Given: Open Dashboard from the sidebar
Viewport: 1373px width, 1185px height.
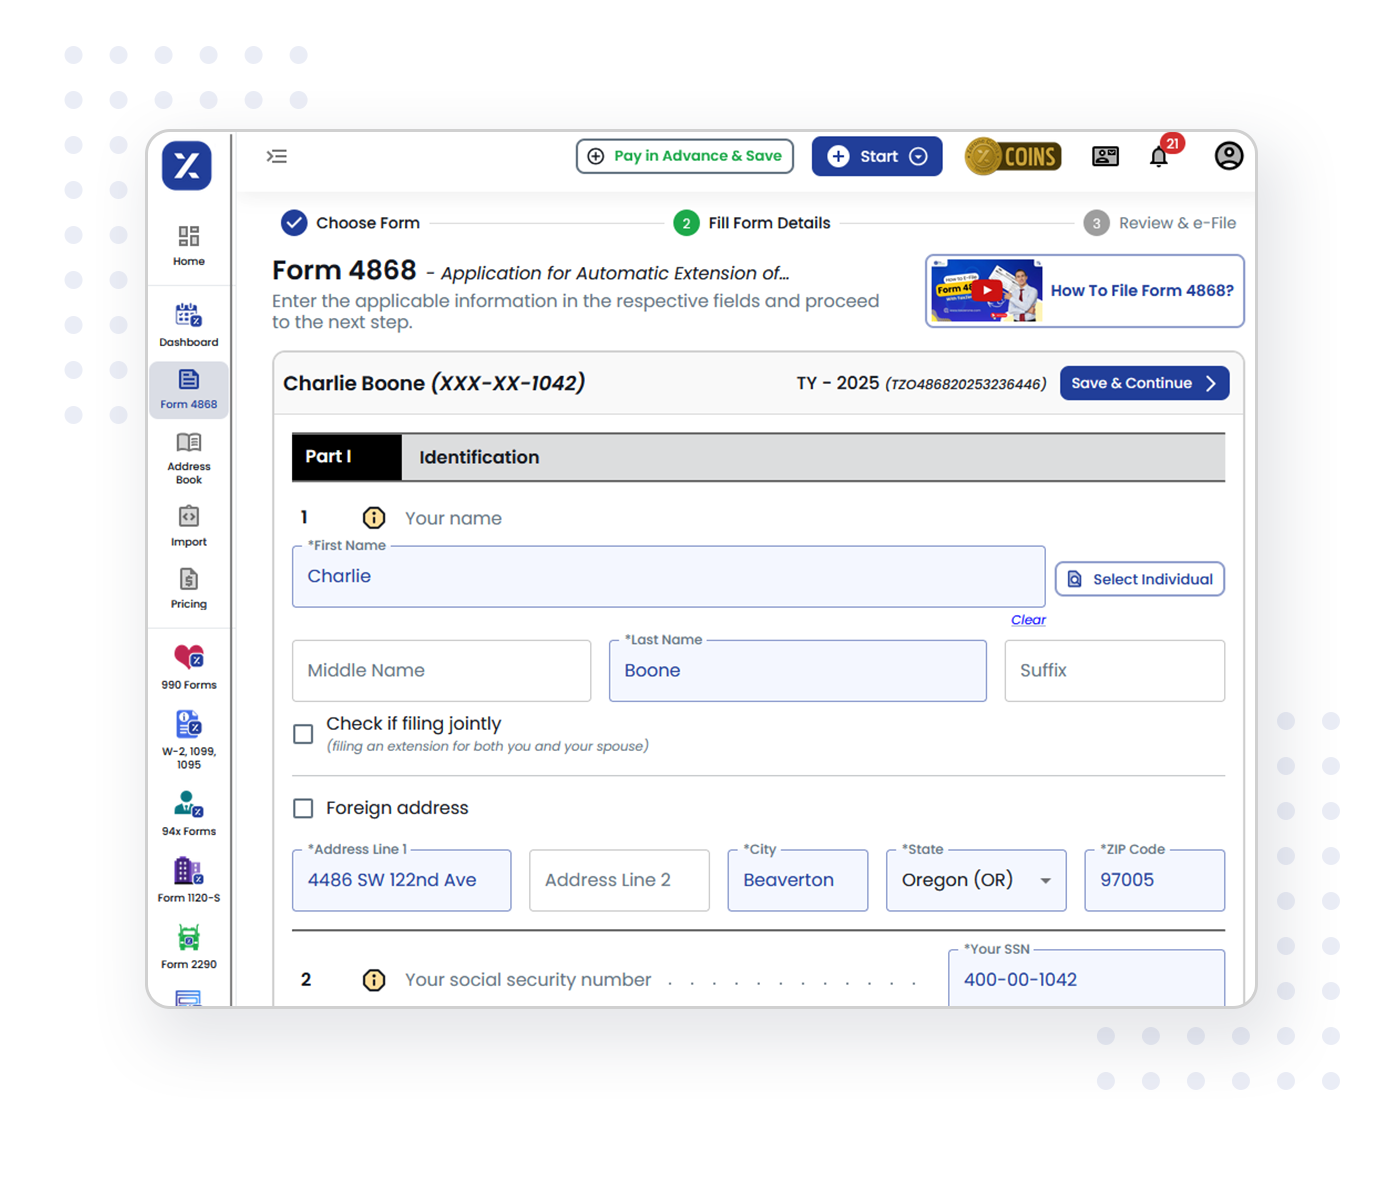Looking at the screenshot, I should click(189, 325).
